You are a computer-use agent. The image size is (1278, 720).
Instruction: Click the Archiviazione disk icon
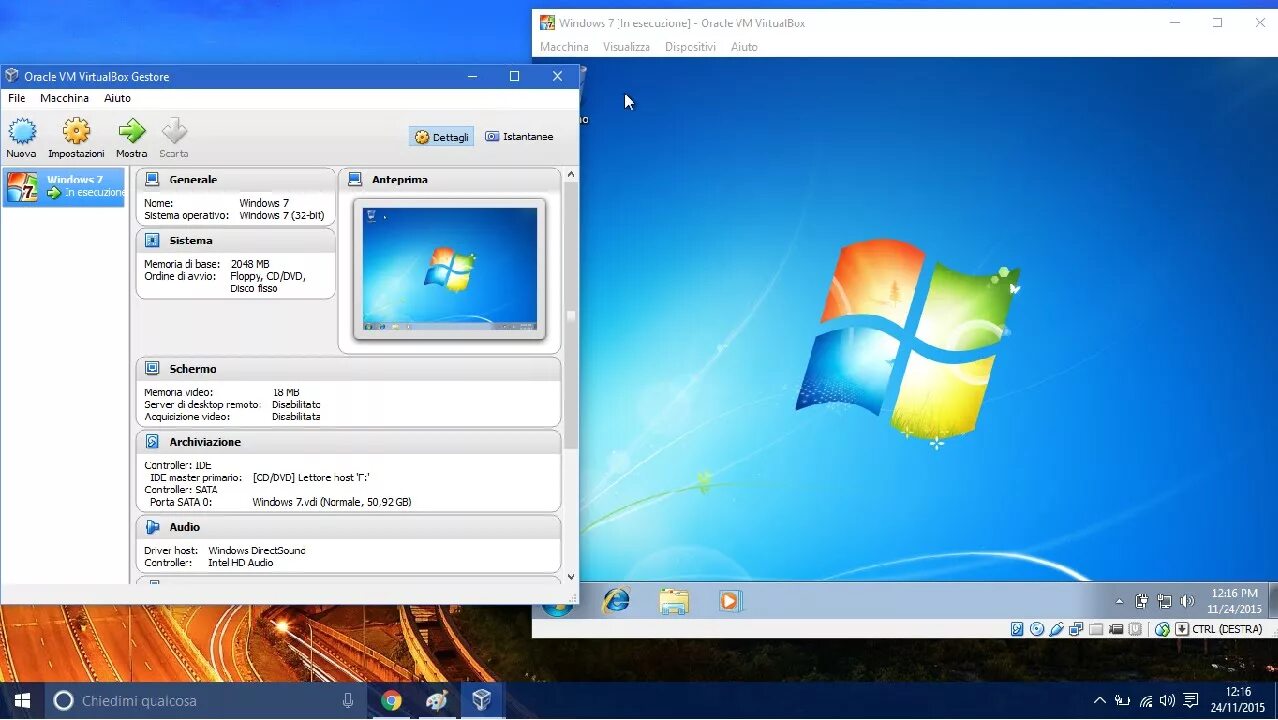coord(152,441)
